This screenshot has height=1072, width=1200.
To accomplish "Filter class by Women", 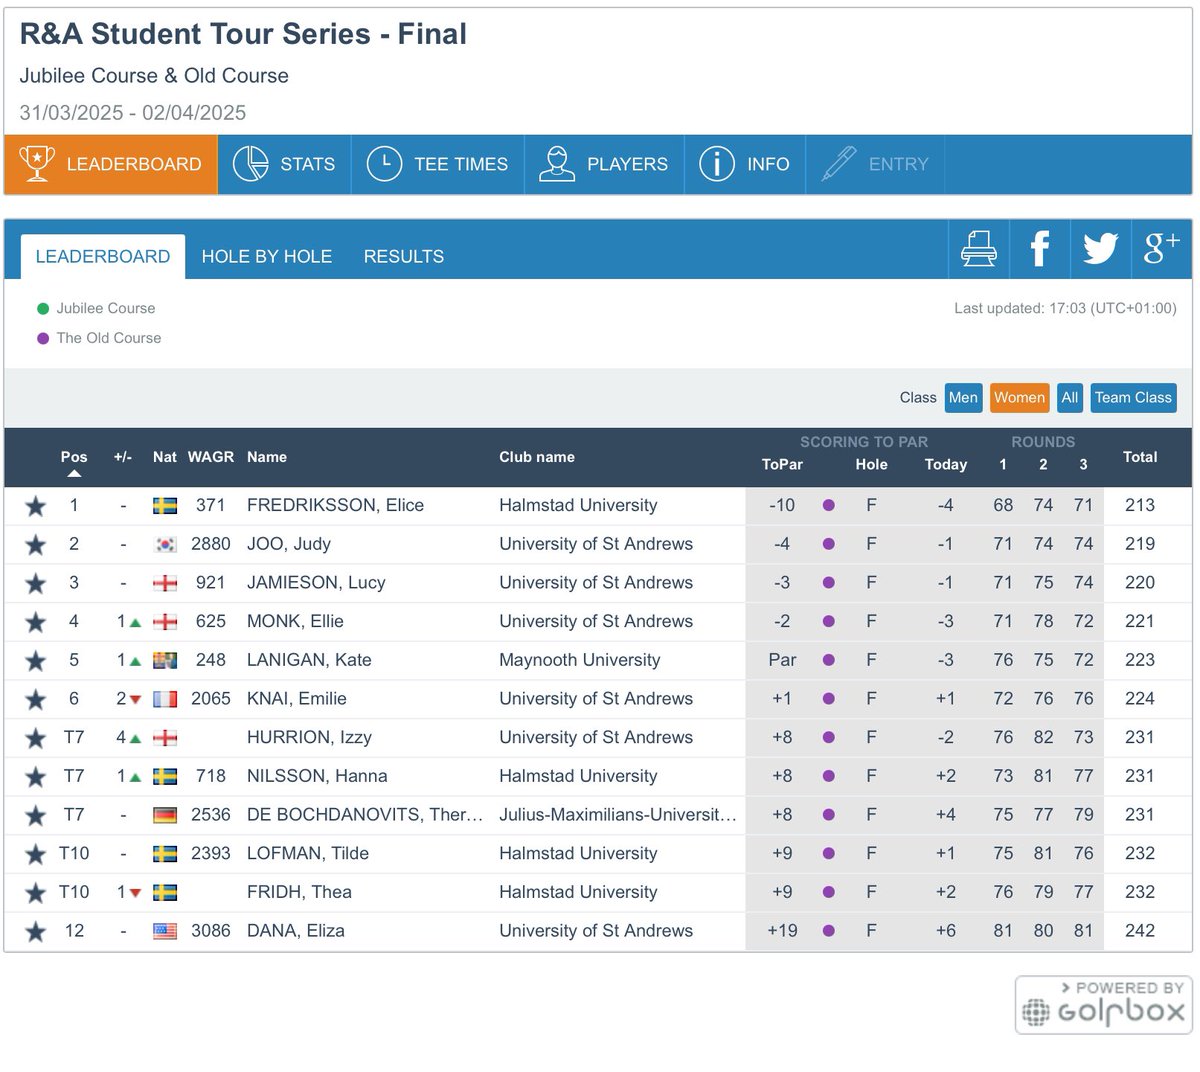I will pos(1019,398).
